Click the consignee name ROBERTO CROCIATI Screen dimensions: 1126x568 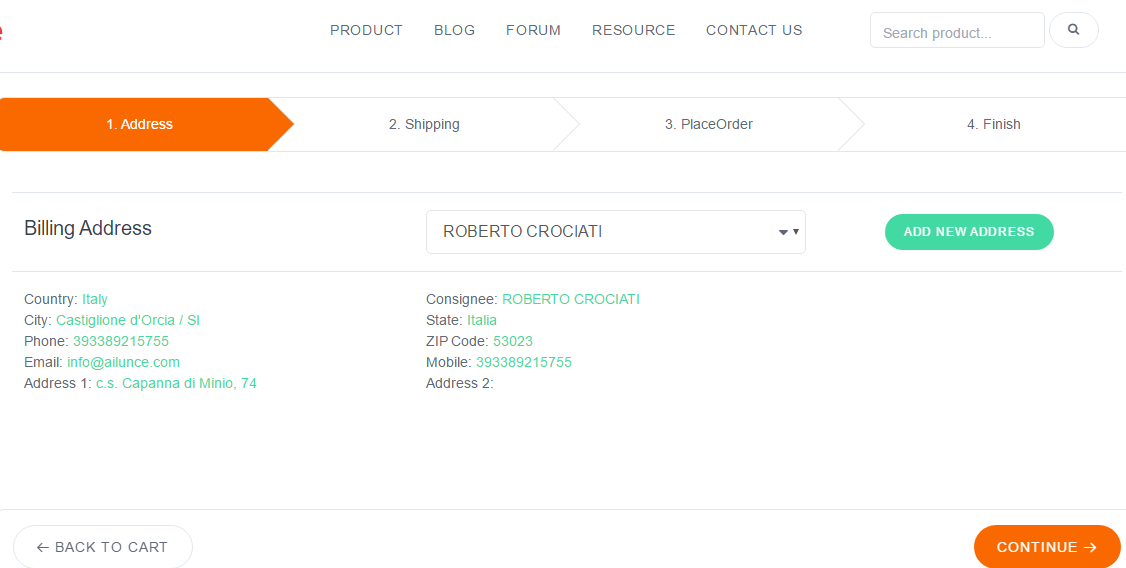pyautogui.click(x=570, y=299)
